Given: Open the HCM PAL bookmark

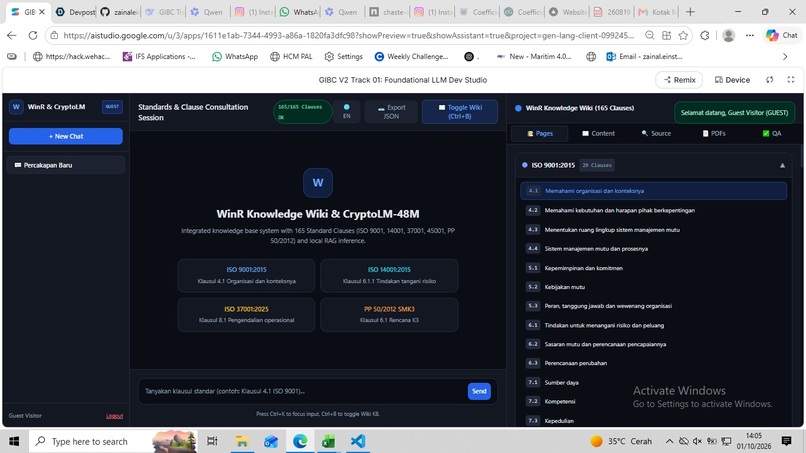Looking at the screenshot, I should pyautogui.click(x=291, y=57).
